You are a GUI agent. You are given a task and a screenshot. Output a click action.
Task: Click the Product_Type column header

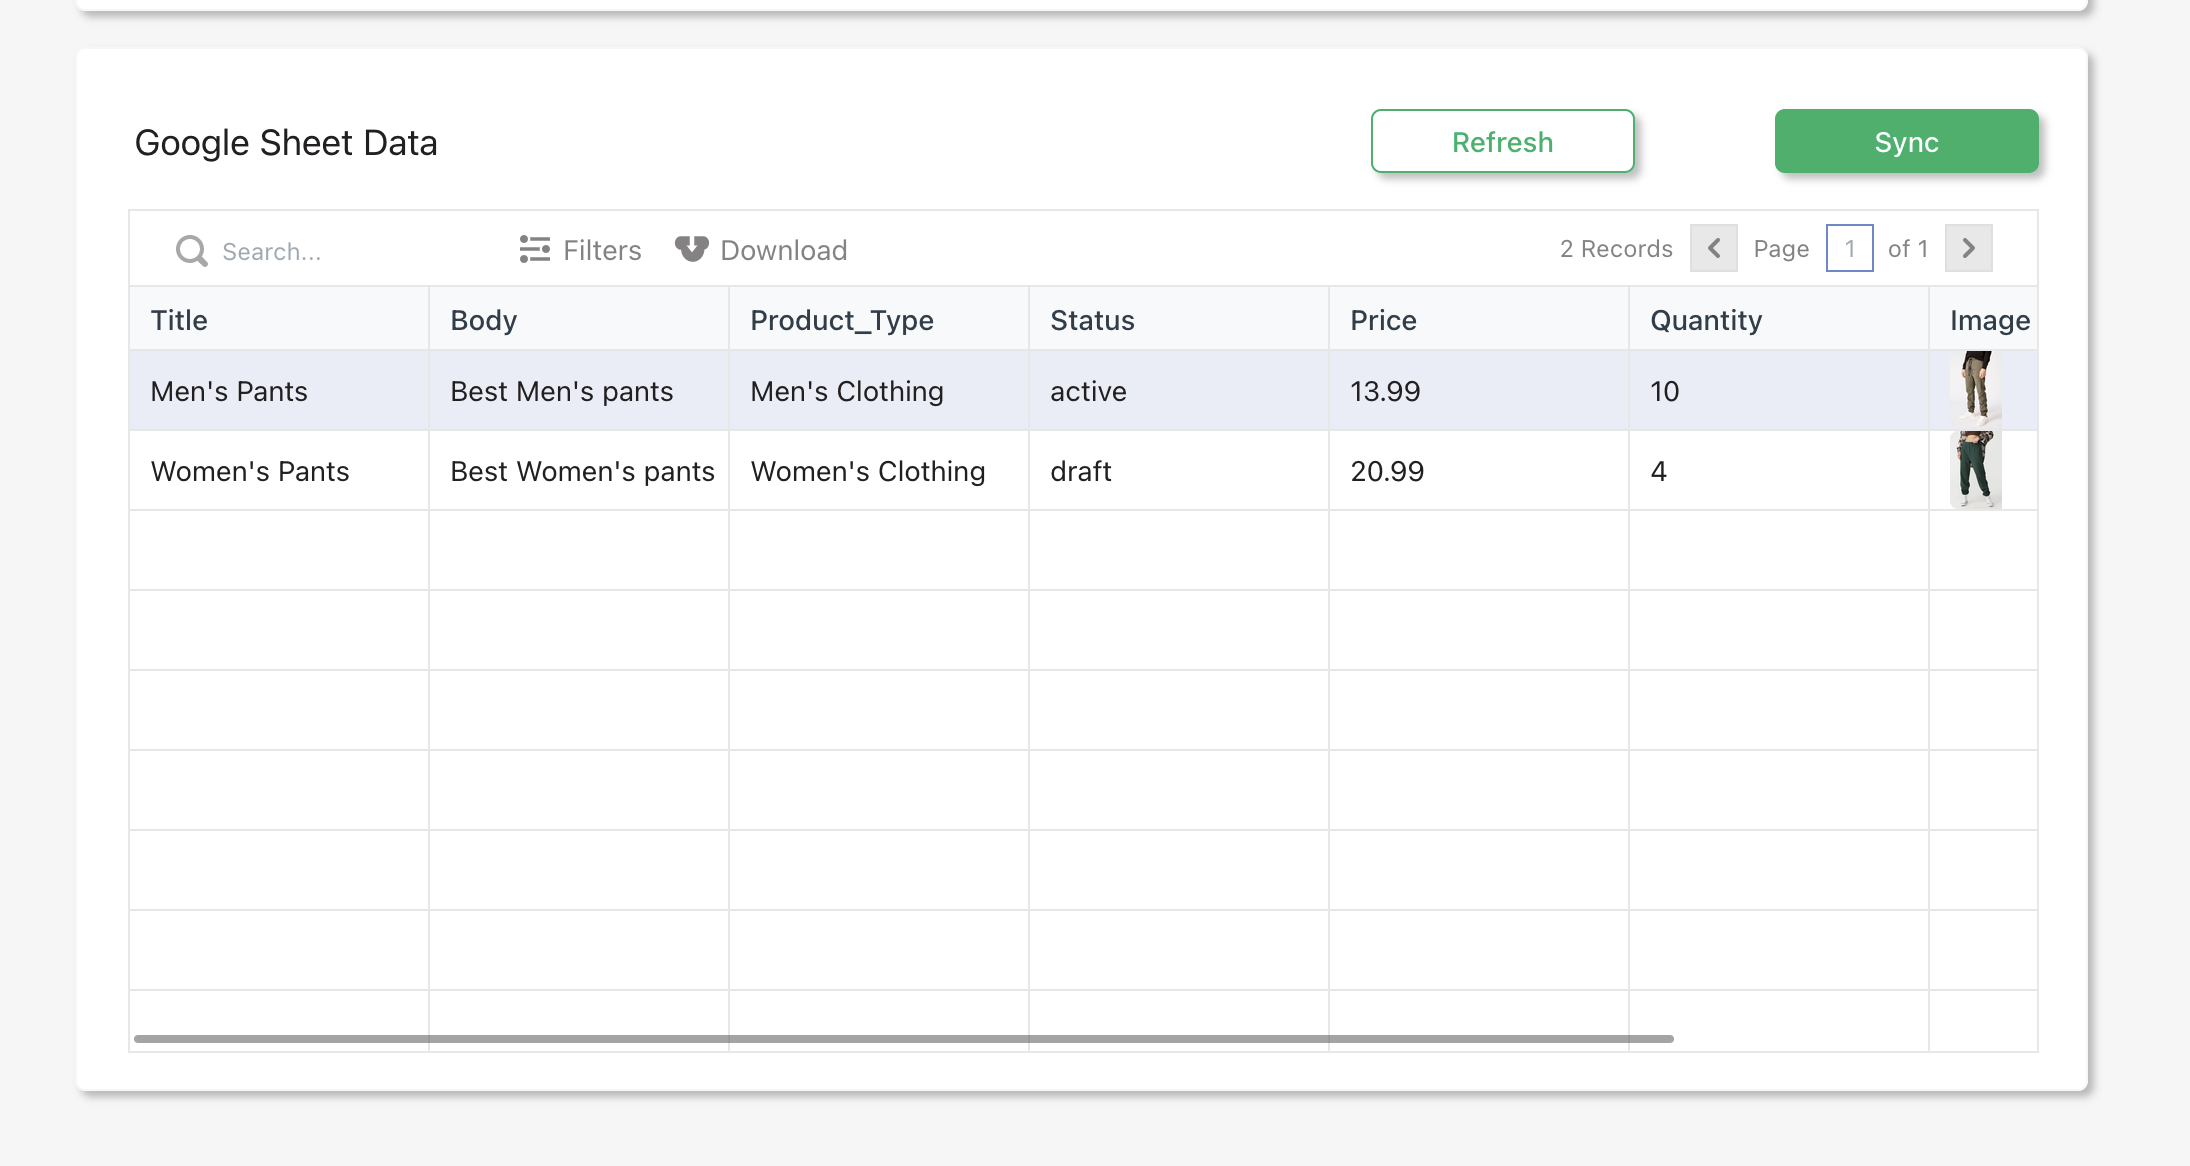(841, 320)
